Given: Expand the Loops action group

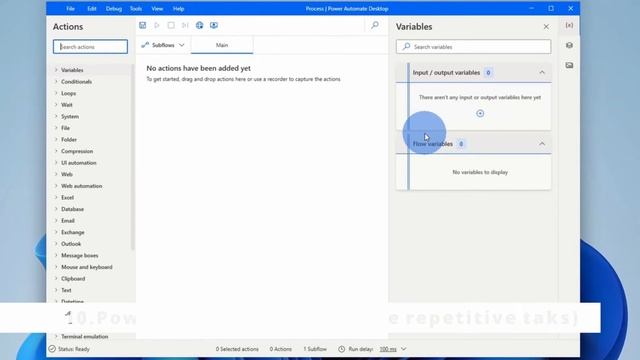Looking at the screenshot, I should pyautogui.click(x=56, y=93).
